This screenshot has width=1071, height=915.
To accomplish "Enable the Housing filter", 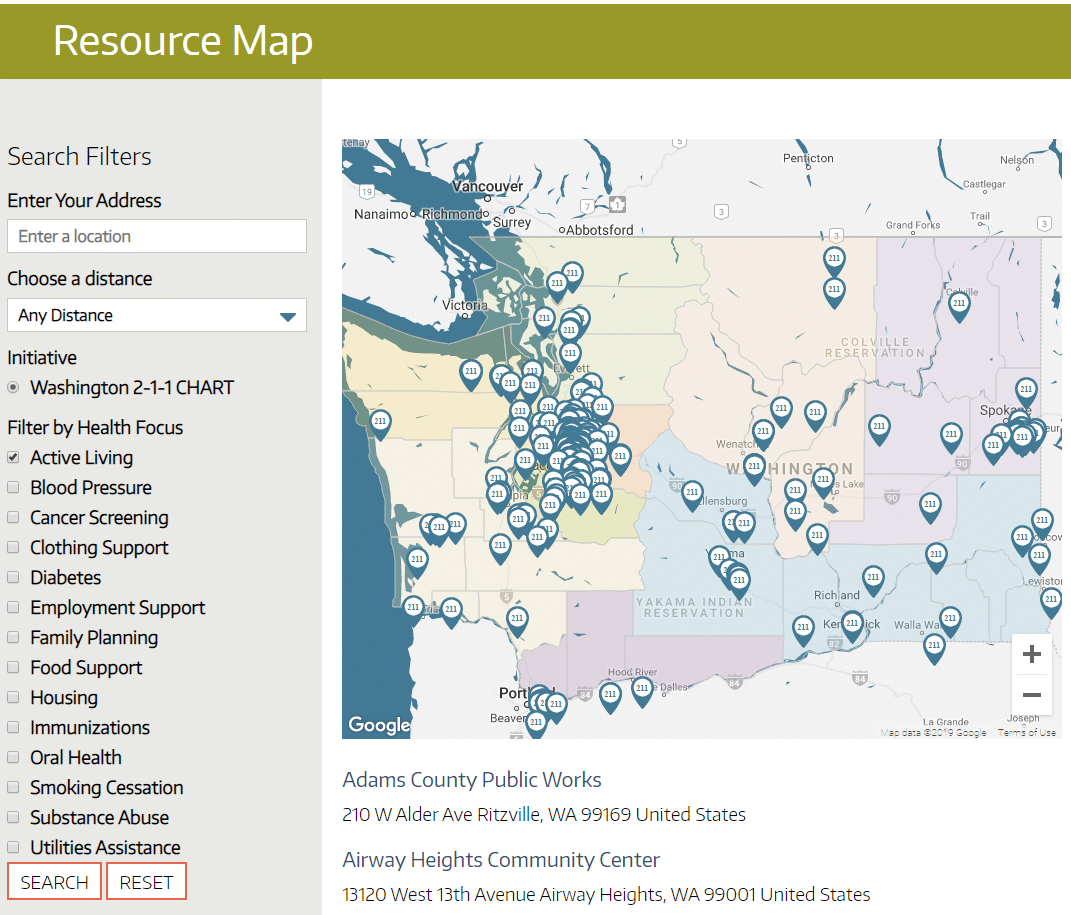I will coord(13,697).
